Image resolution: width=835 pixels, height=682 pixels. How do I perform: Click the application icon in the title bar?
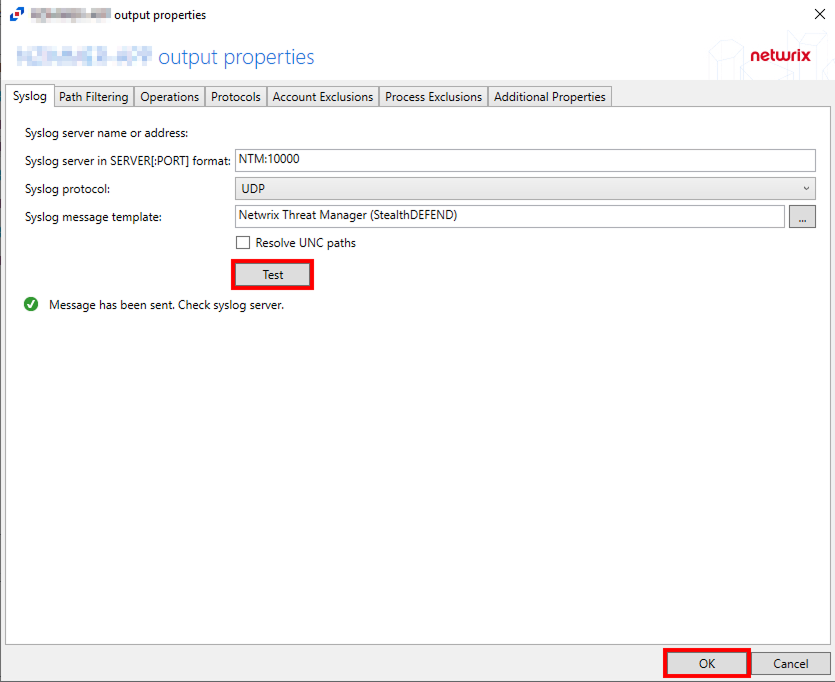click(15, 15)
